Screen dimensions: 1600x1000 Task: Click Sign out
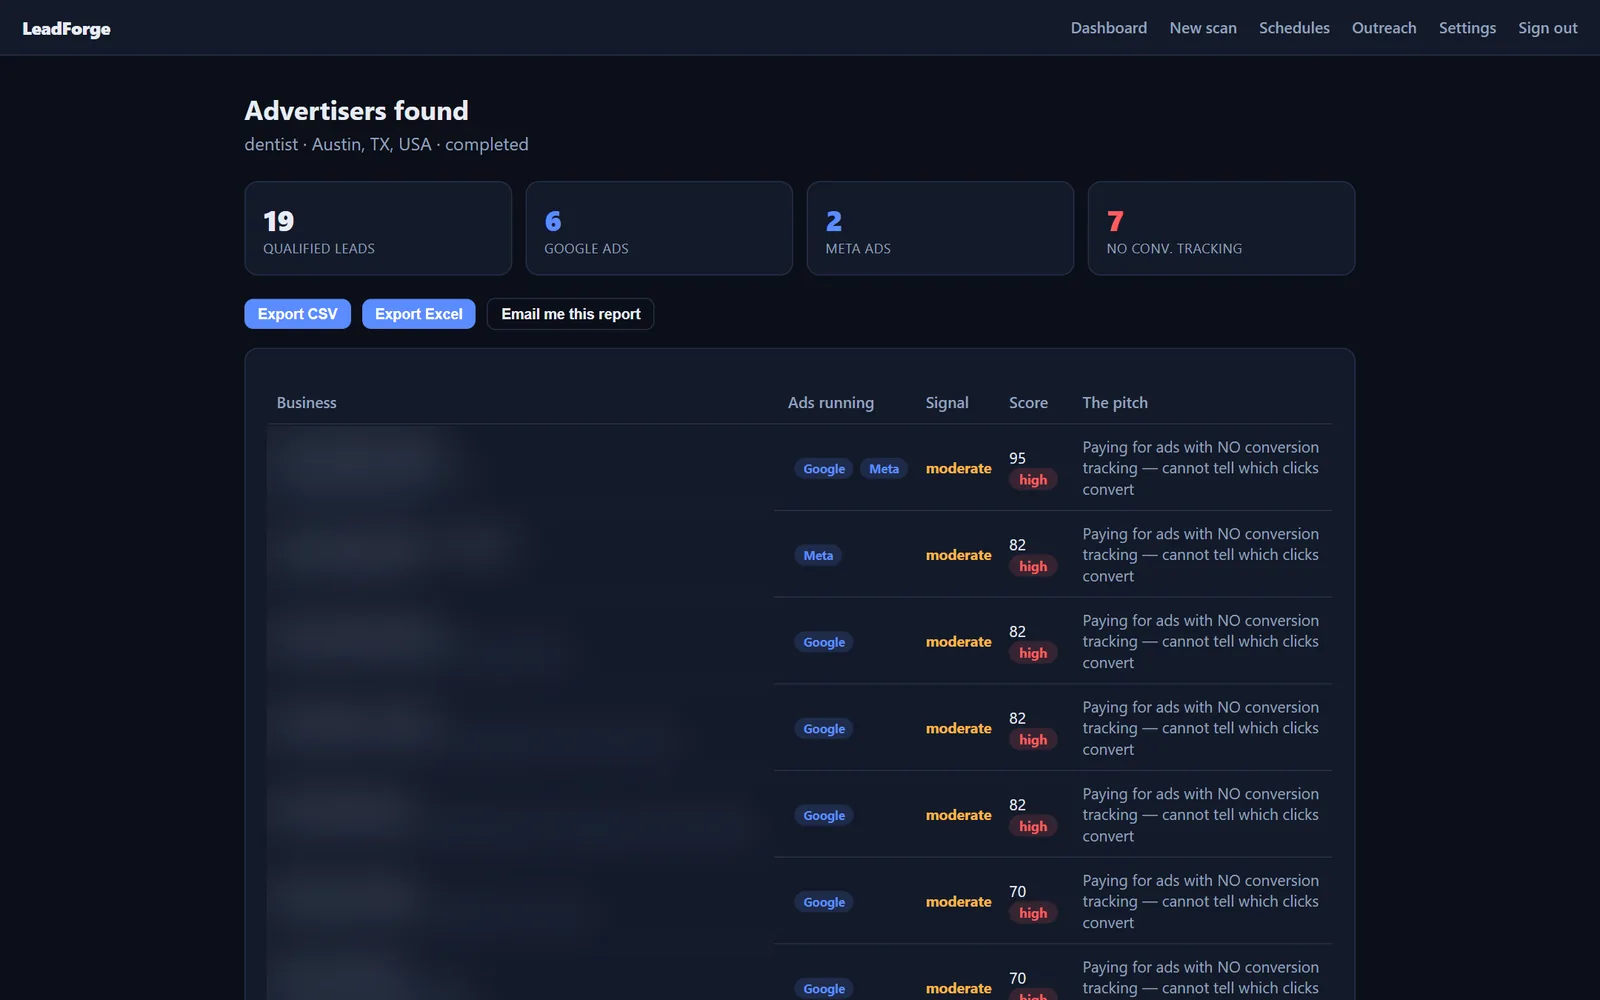(1547, 28)
